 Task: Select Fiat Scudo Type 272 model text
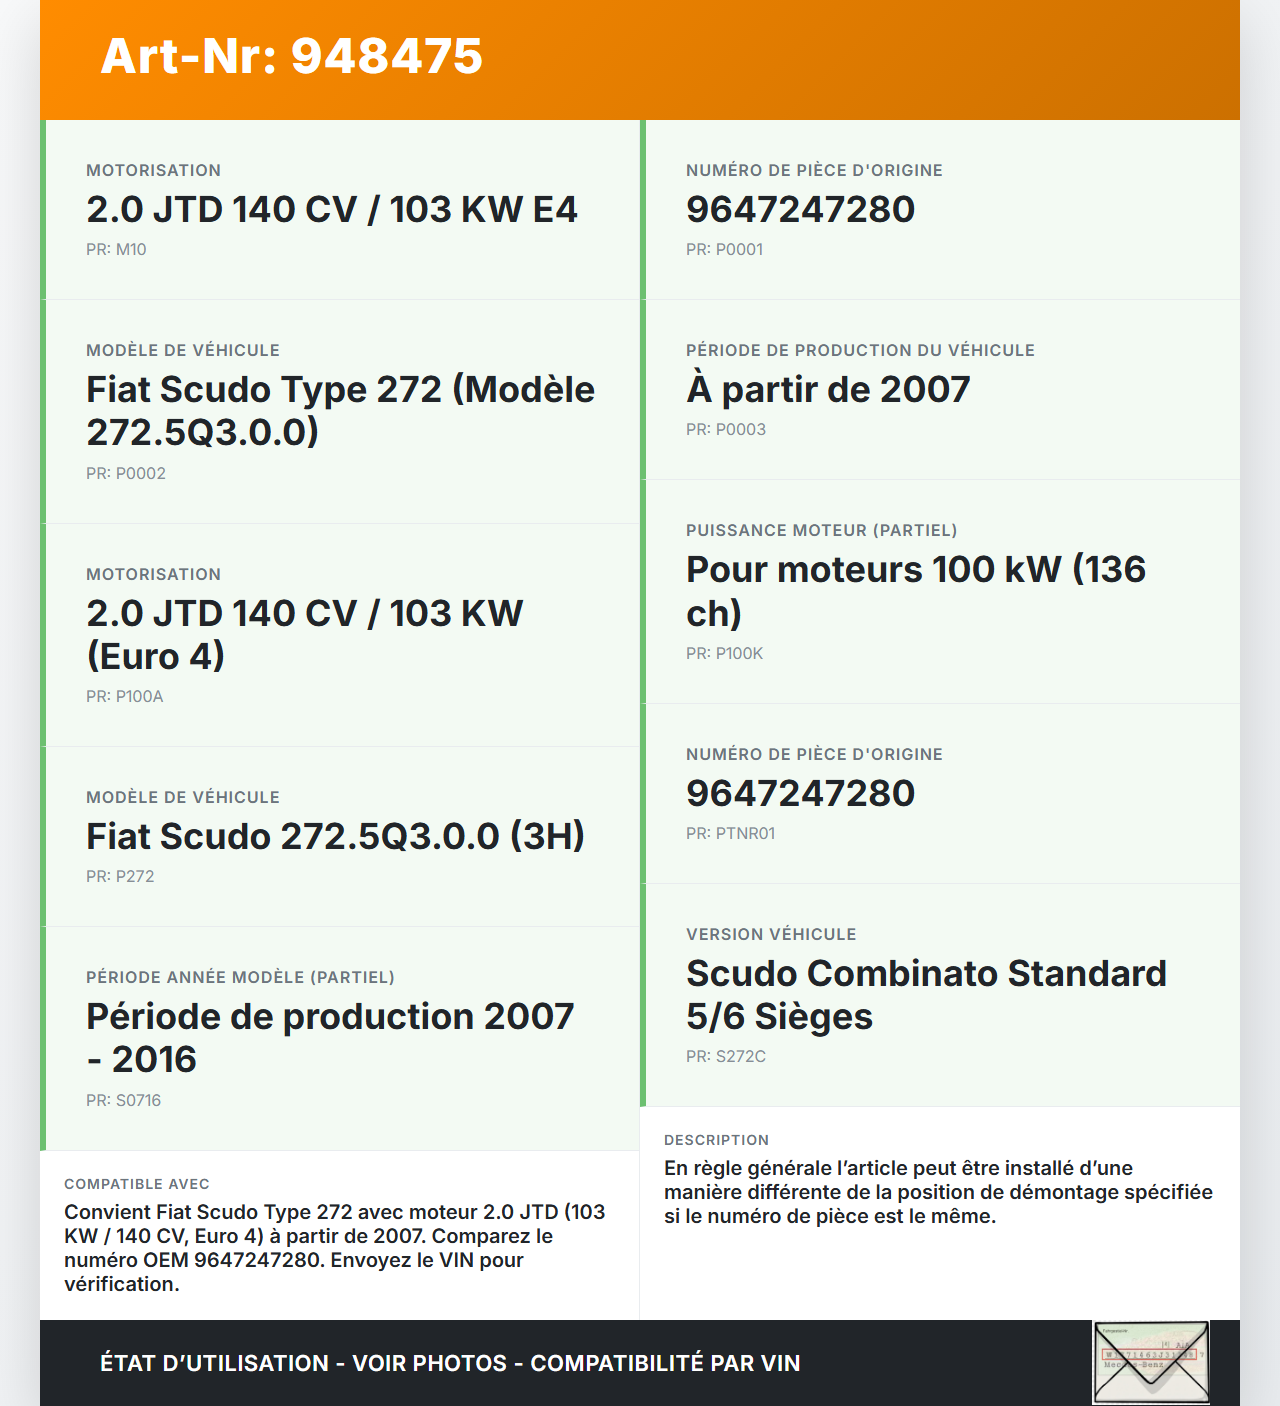pyautogui.click(x=340, y=410)
